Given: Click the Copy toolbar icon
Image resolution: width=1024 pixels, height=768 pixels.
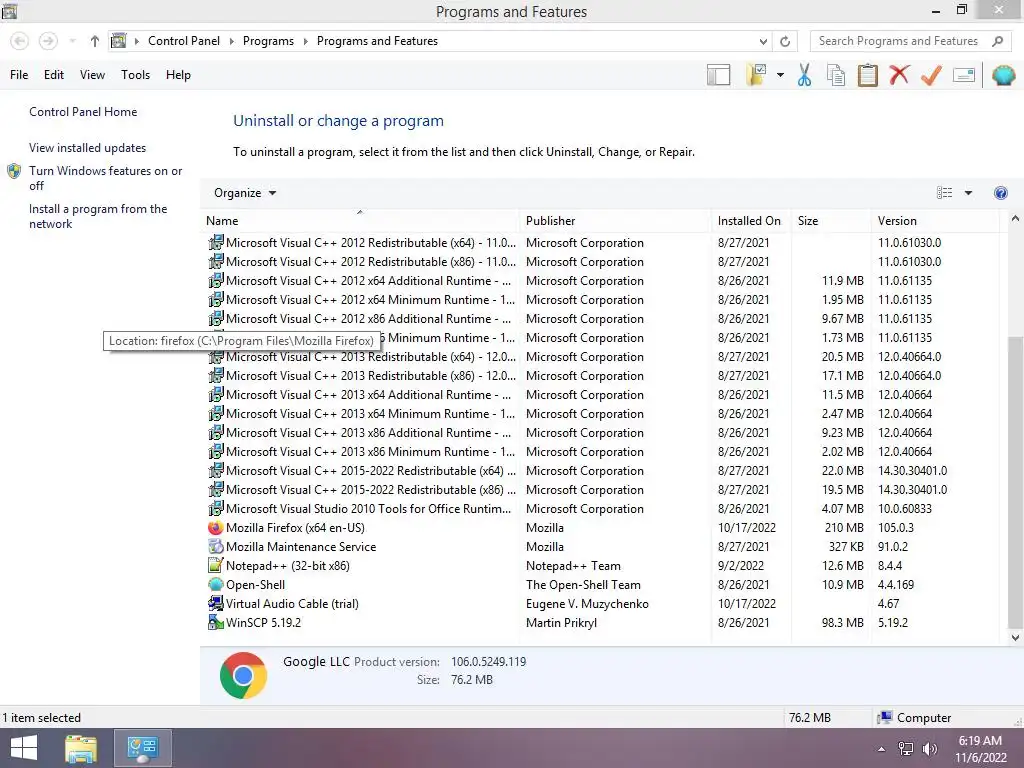Looking at the screenshot, I should tap(836, 75).
